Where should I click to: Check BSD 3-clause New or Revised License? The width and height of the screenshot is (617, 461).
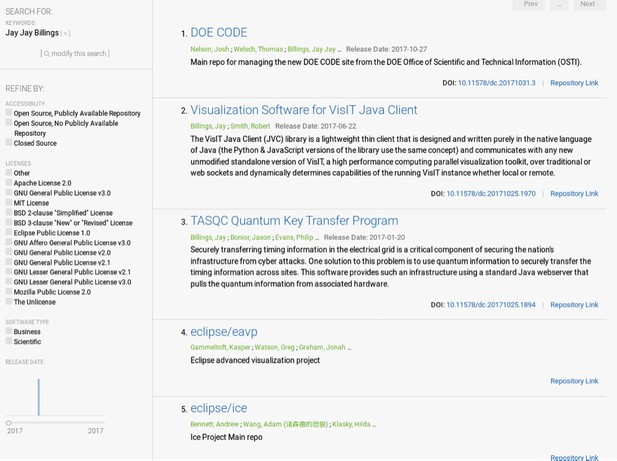9,222
